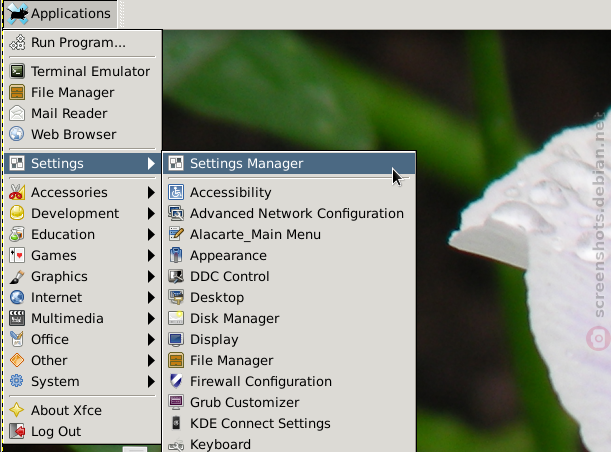Expand the Accessories submenu arrow

coord(151,192)
